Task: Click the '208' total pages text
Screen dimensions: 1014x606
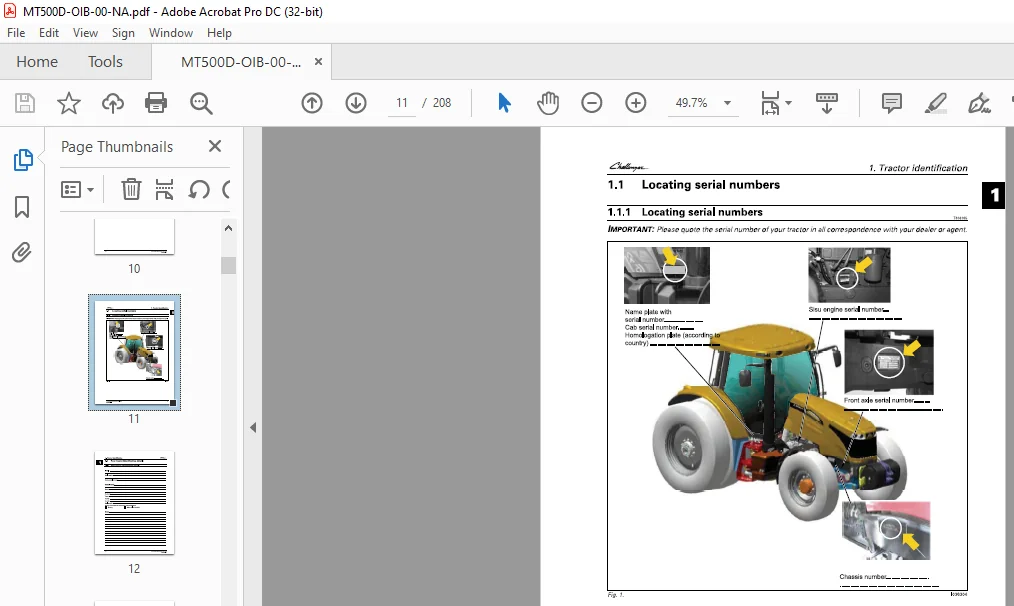Action: (442, 103)
